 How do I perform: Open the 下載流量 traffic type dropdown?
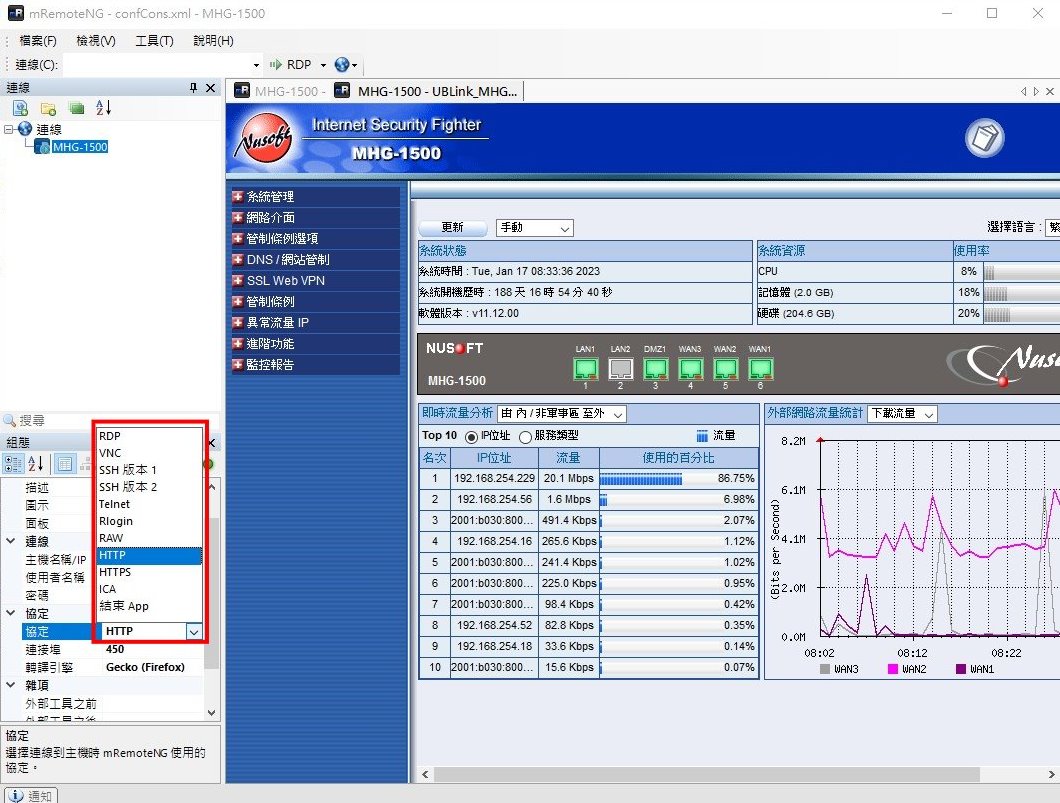point(902,414)
